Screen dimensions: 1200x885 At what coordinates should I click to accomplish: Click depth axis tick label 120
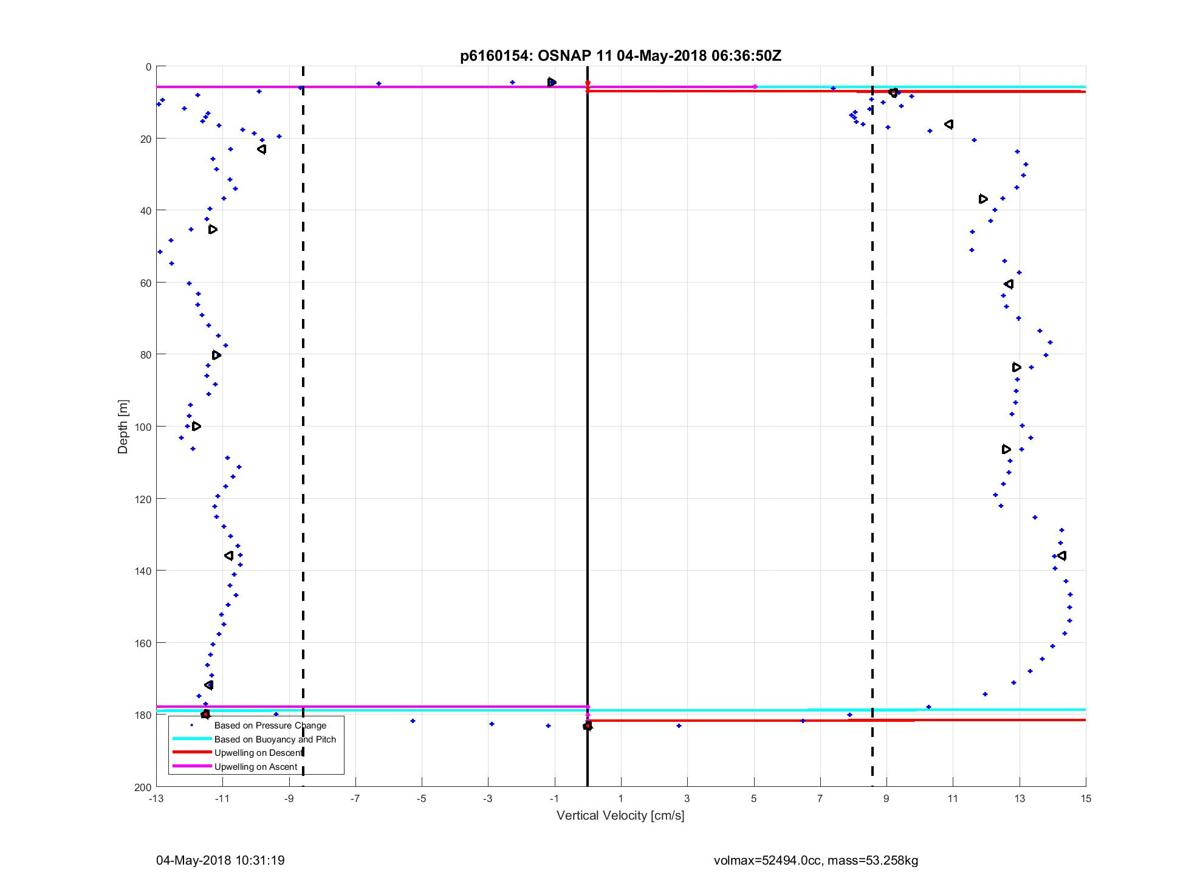click(x=142, y=499)
